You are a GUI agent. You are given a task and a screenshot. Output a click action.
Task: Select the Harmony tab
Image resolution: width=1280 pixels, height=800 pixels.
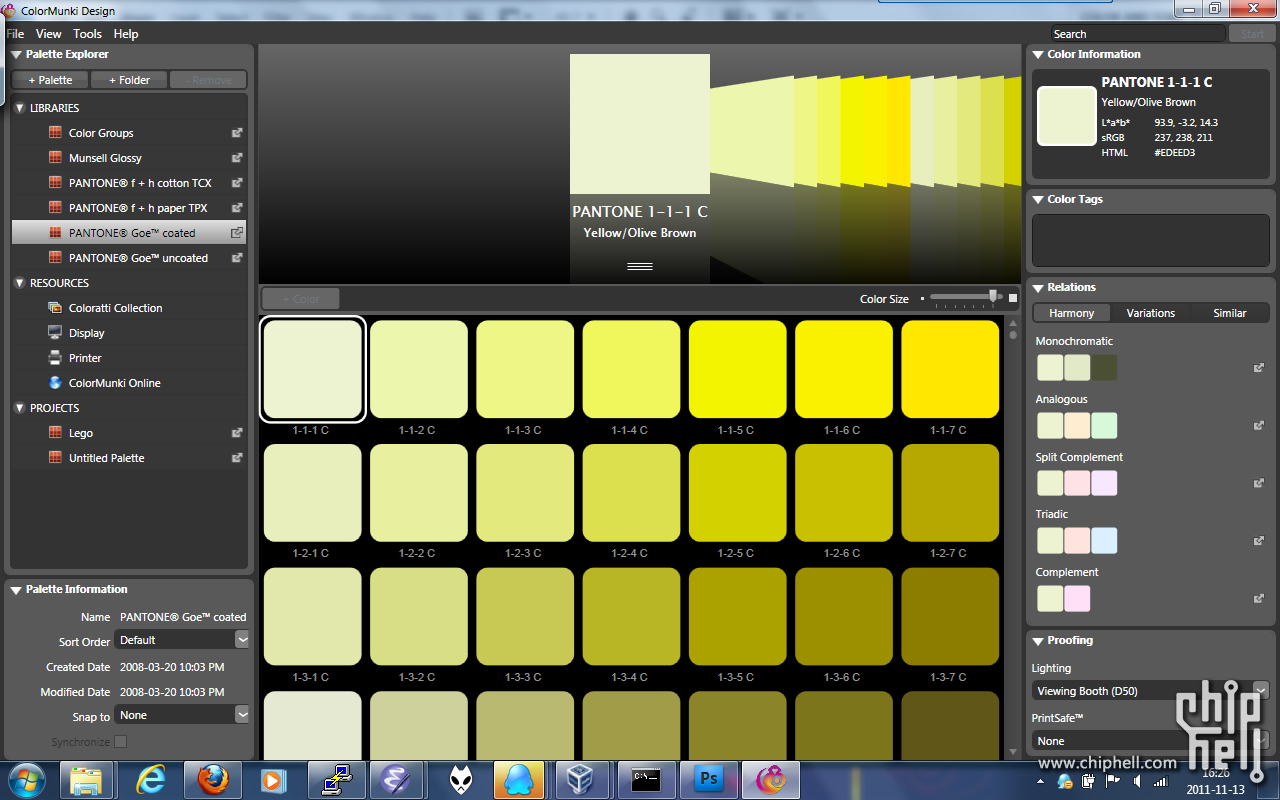[1071, 313]
